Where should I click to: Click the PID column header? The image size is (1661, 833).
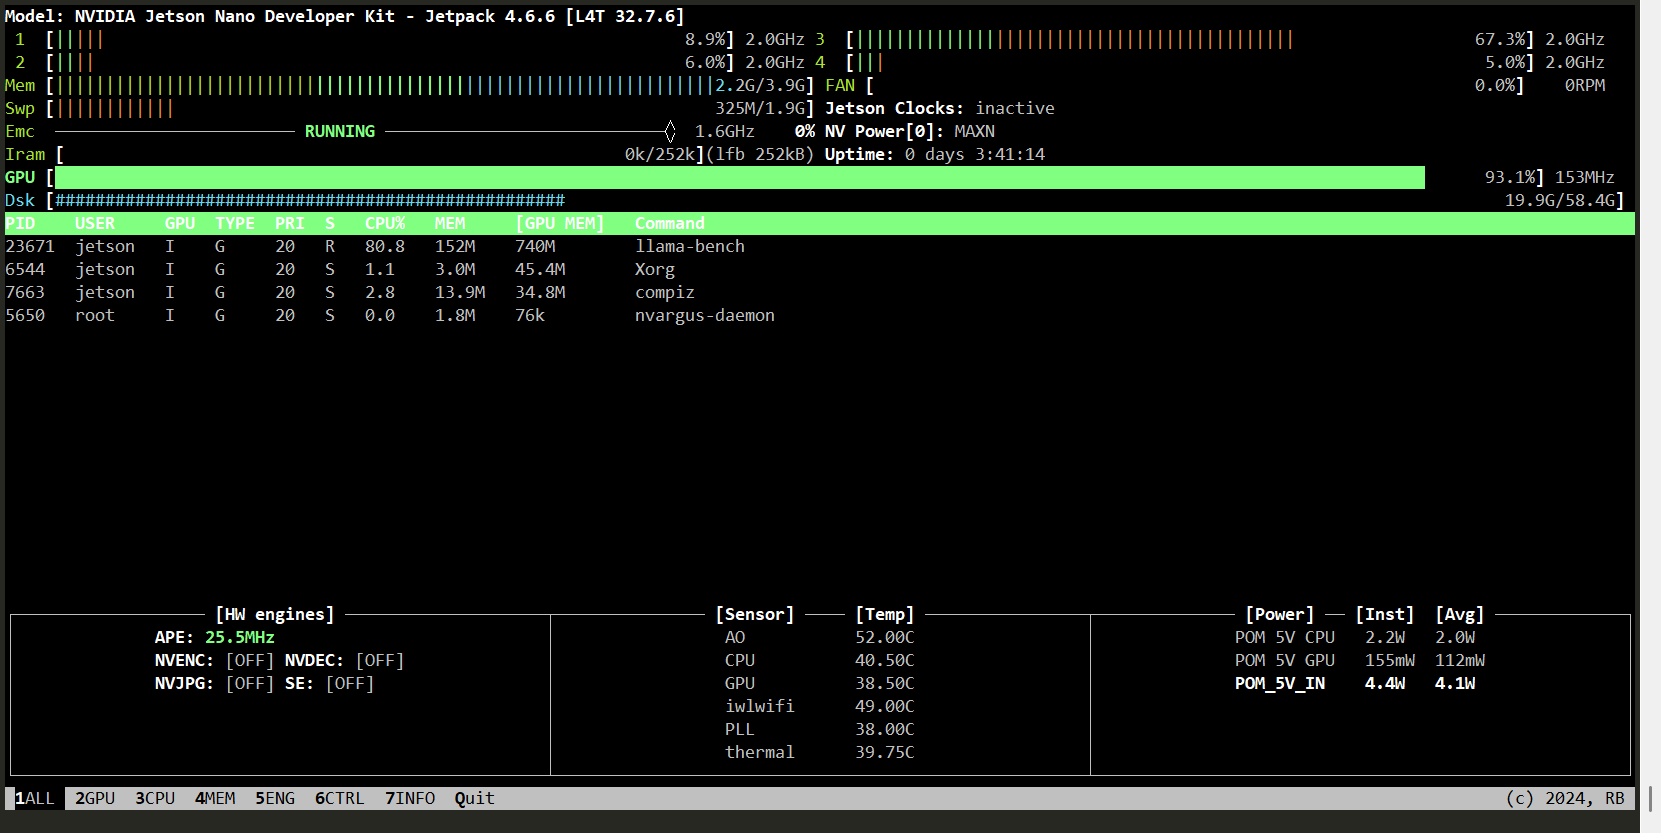tap(20, 224)
